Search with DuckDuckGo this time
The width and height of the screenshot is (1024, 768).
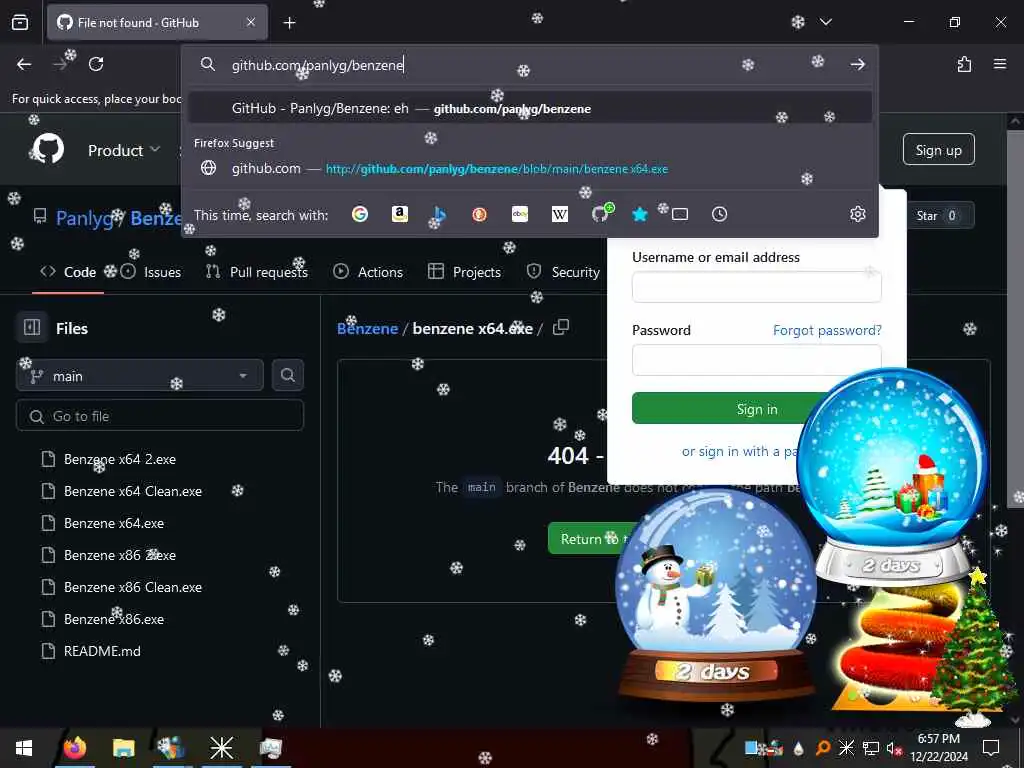click(479, 214)
